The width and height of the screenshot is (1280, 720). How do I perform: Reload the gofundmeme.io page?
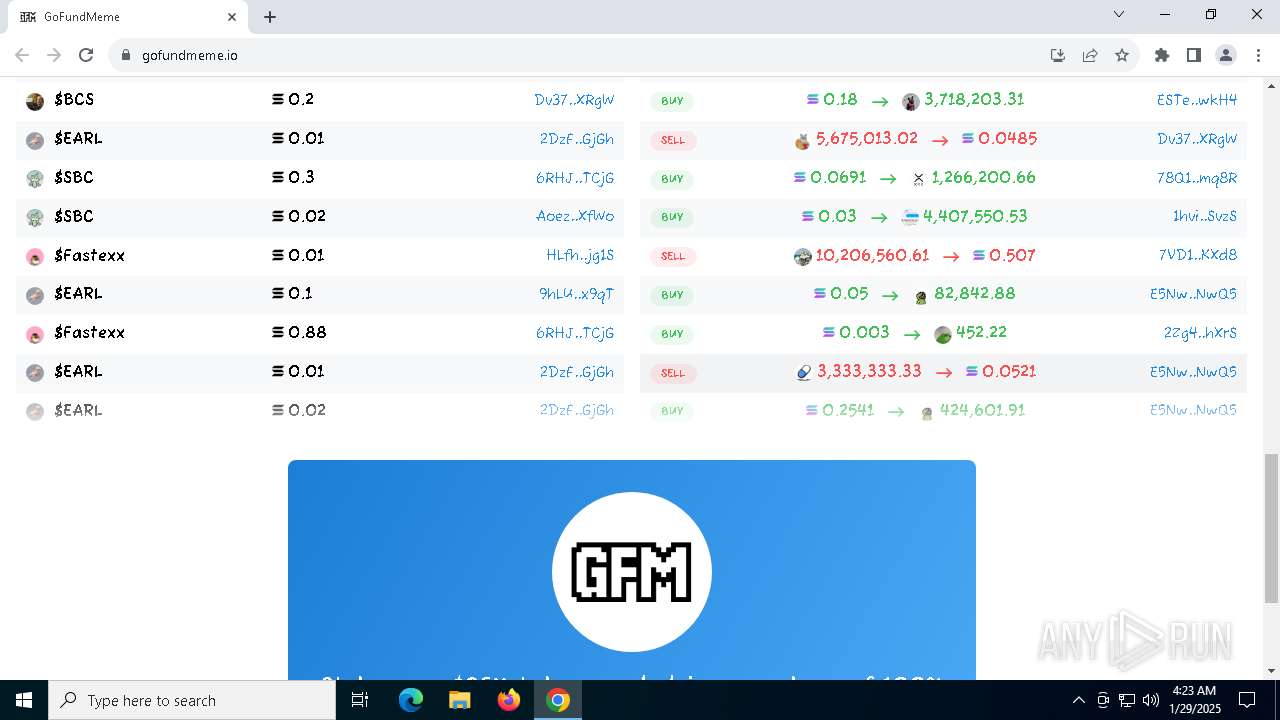pos(86,55)
